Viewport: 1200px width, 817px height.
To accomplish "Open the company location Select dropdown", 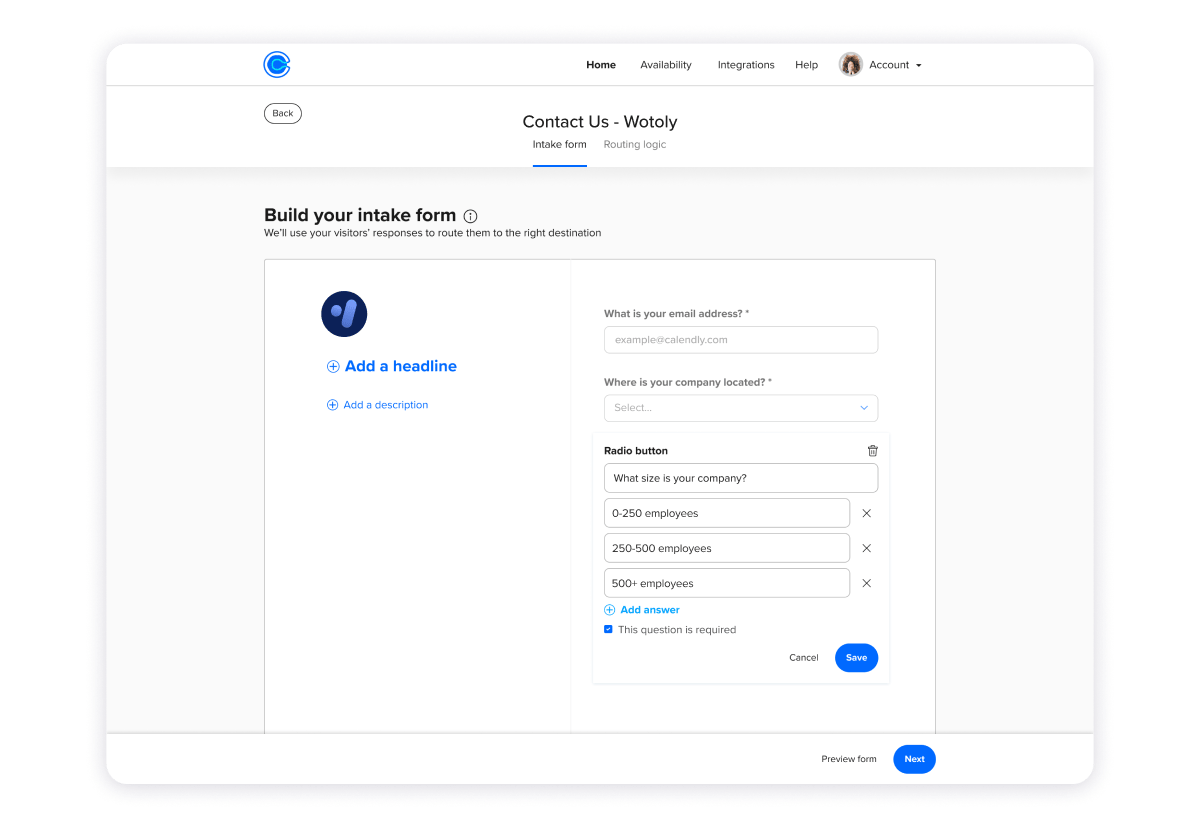I will click(741, 408).
